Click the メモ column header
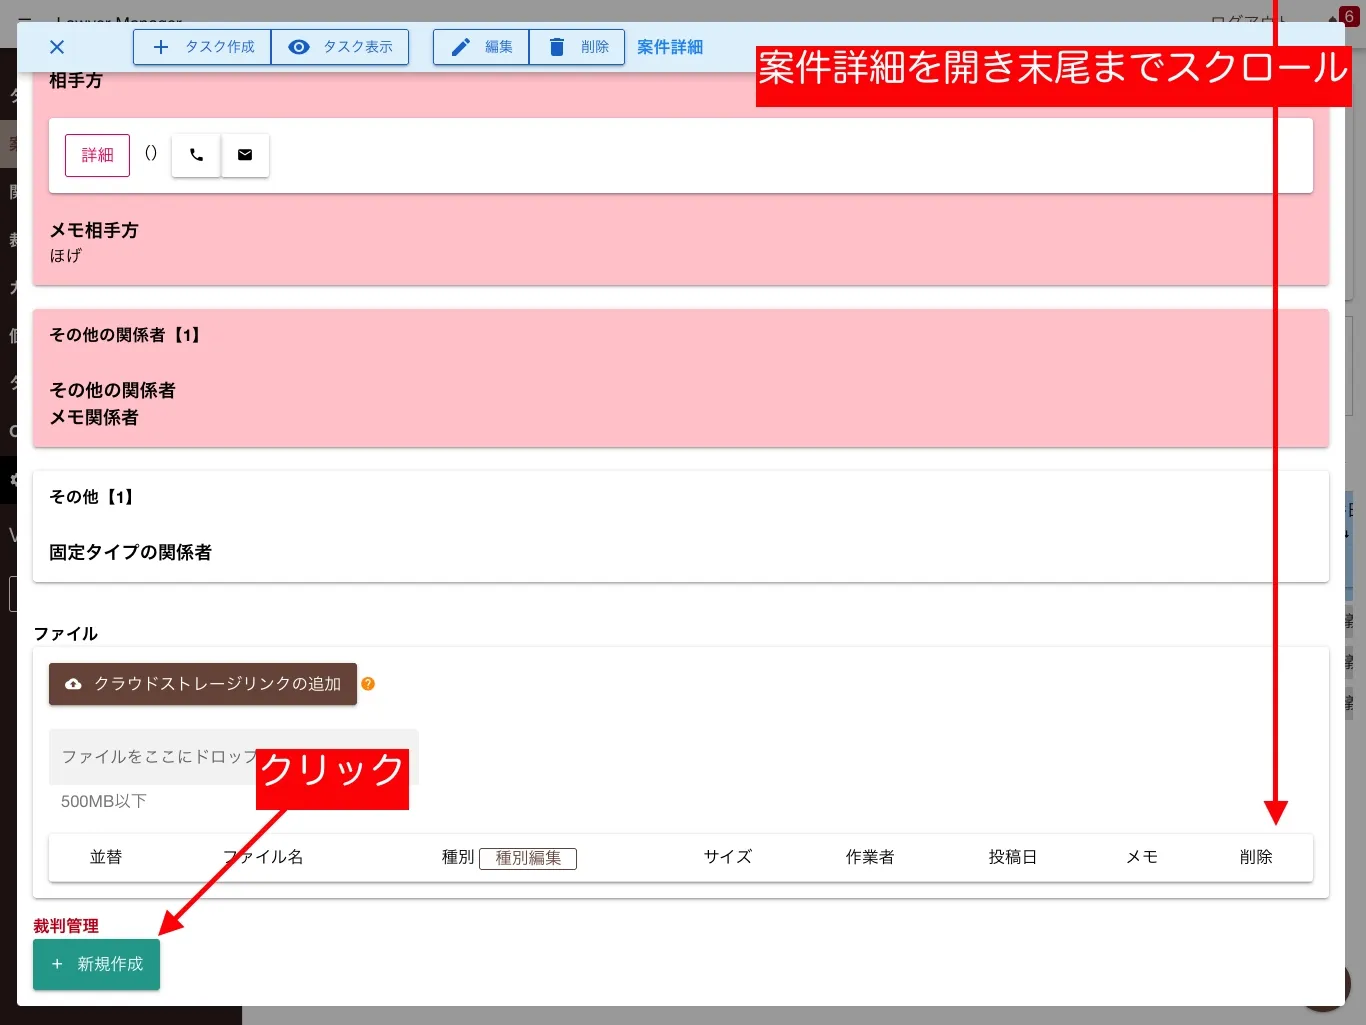Image resolution: width=1366 pixels, height=1025 pixels. point(1142,857)
